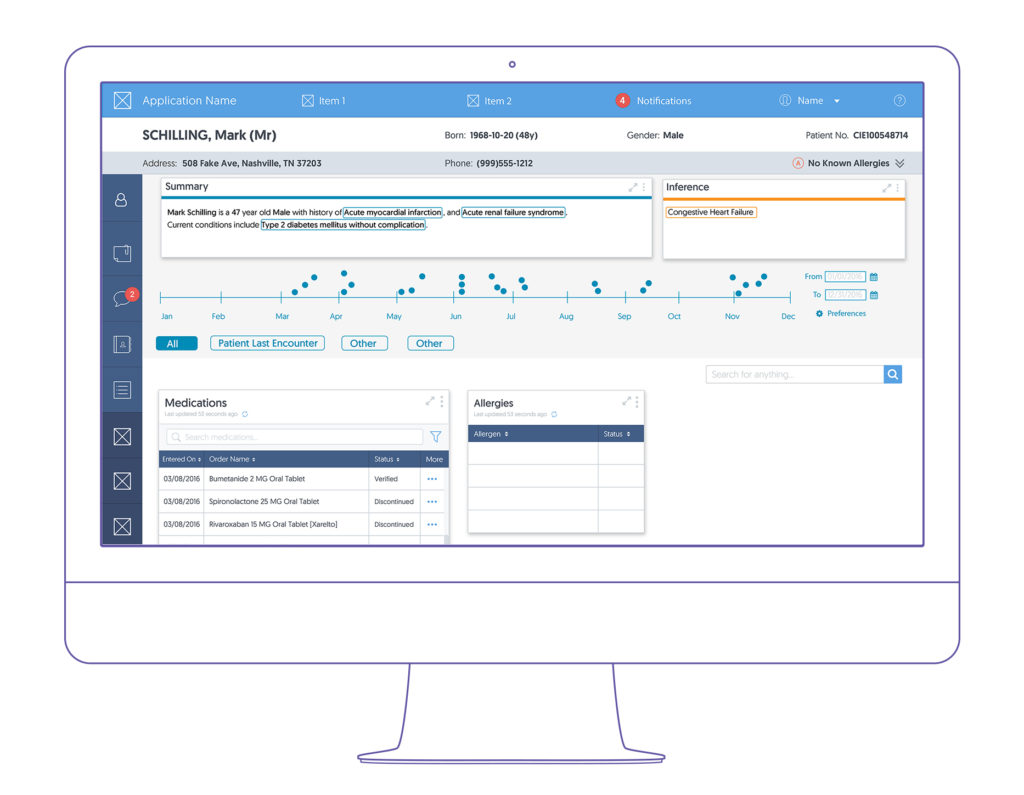
Task: Open the patient profile icon in sidebar
Action: click(121, 200)
